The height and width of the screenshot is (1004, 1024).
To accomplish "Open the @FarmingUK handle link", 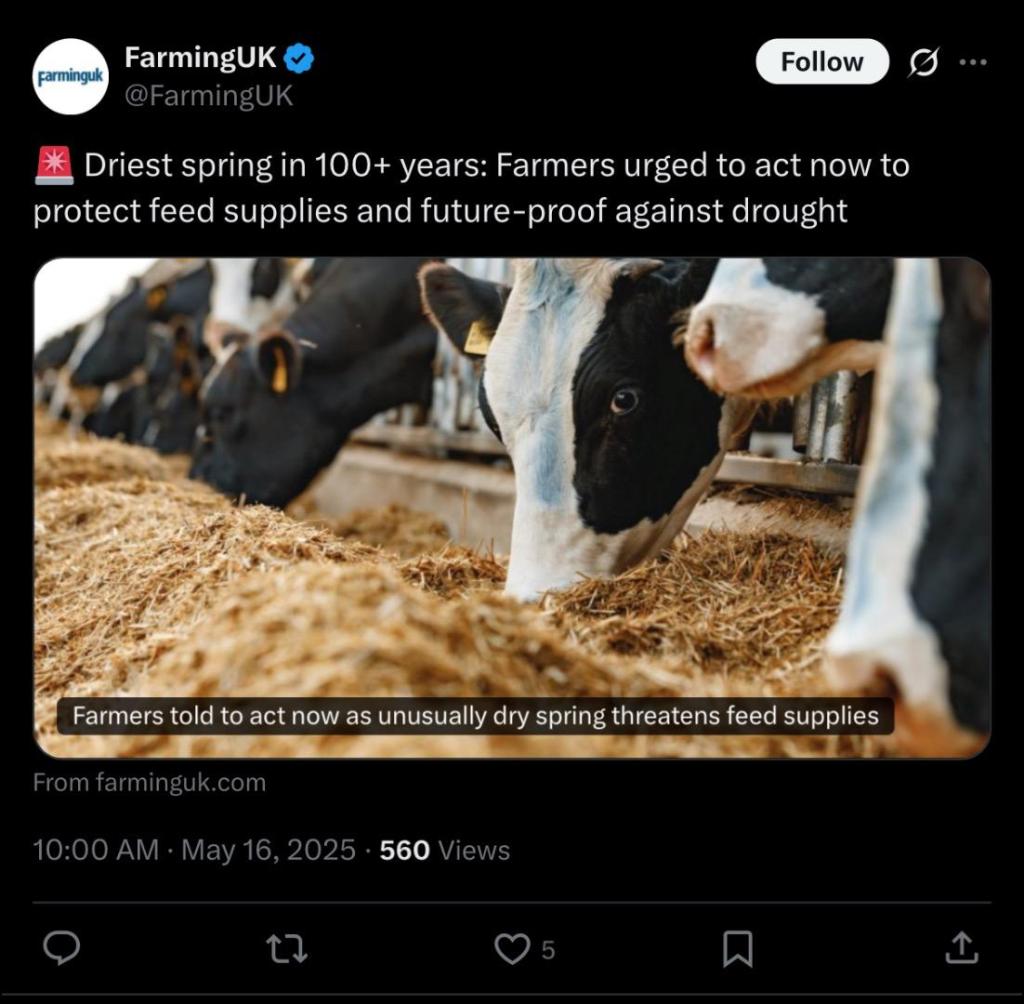I will point(208,95).
